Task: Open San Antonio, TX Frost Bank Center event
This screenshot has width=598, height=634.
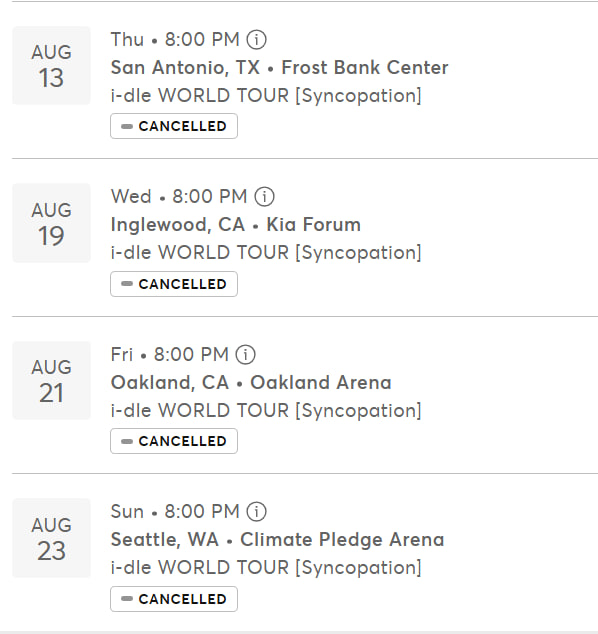Action: tap(279, 68)
